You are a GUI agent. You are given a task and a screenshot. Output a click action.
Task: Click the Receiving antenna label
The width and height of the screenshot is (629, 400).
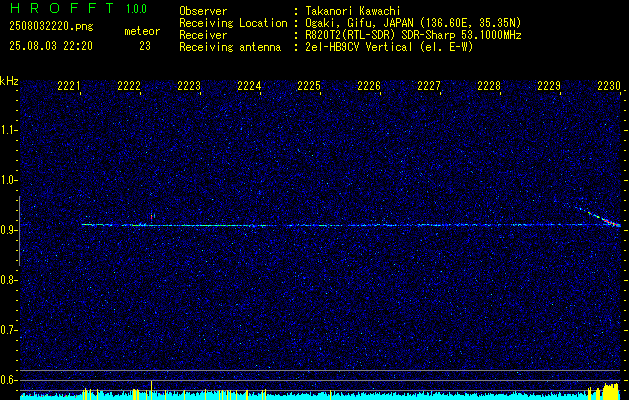(230, 48)
